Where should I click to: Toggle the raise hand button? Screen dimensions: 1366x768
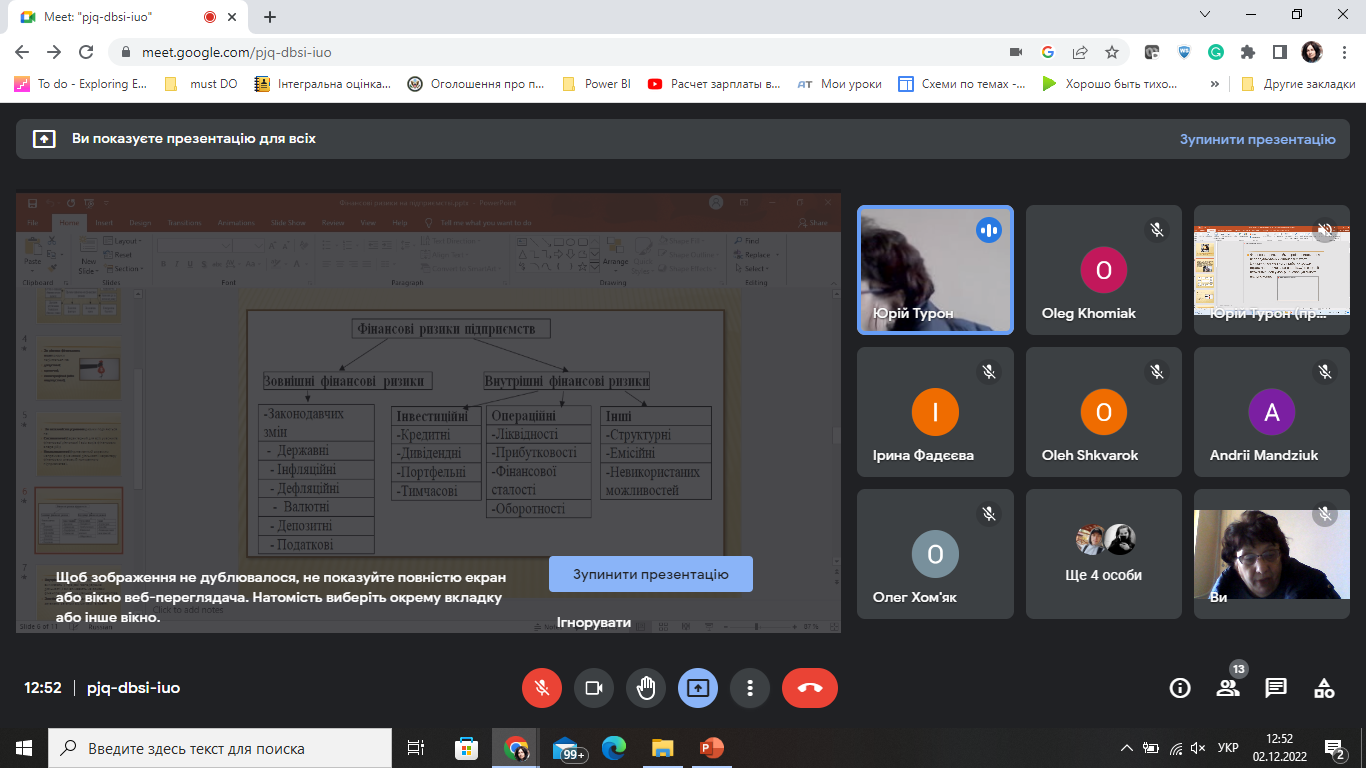(646, 688)
